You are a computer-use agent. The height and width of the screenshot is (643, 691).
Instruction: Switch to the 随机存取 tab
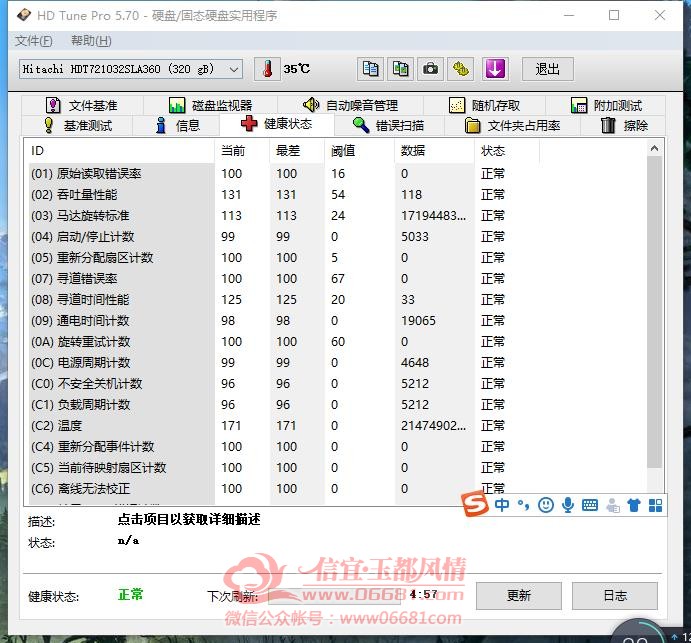(484, 105)
